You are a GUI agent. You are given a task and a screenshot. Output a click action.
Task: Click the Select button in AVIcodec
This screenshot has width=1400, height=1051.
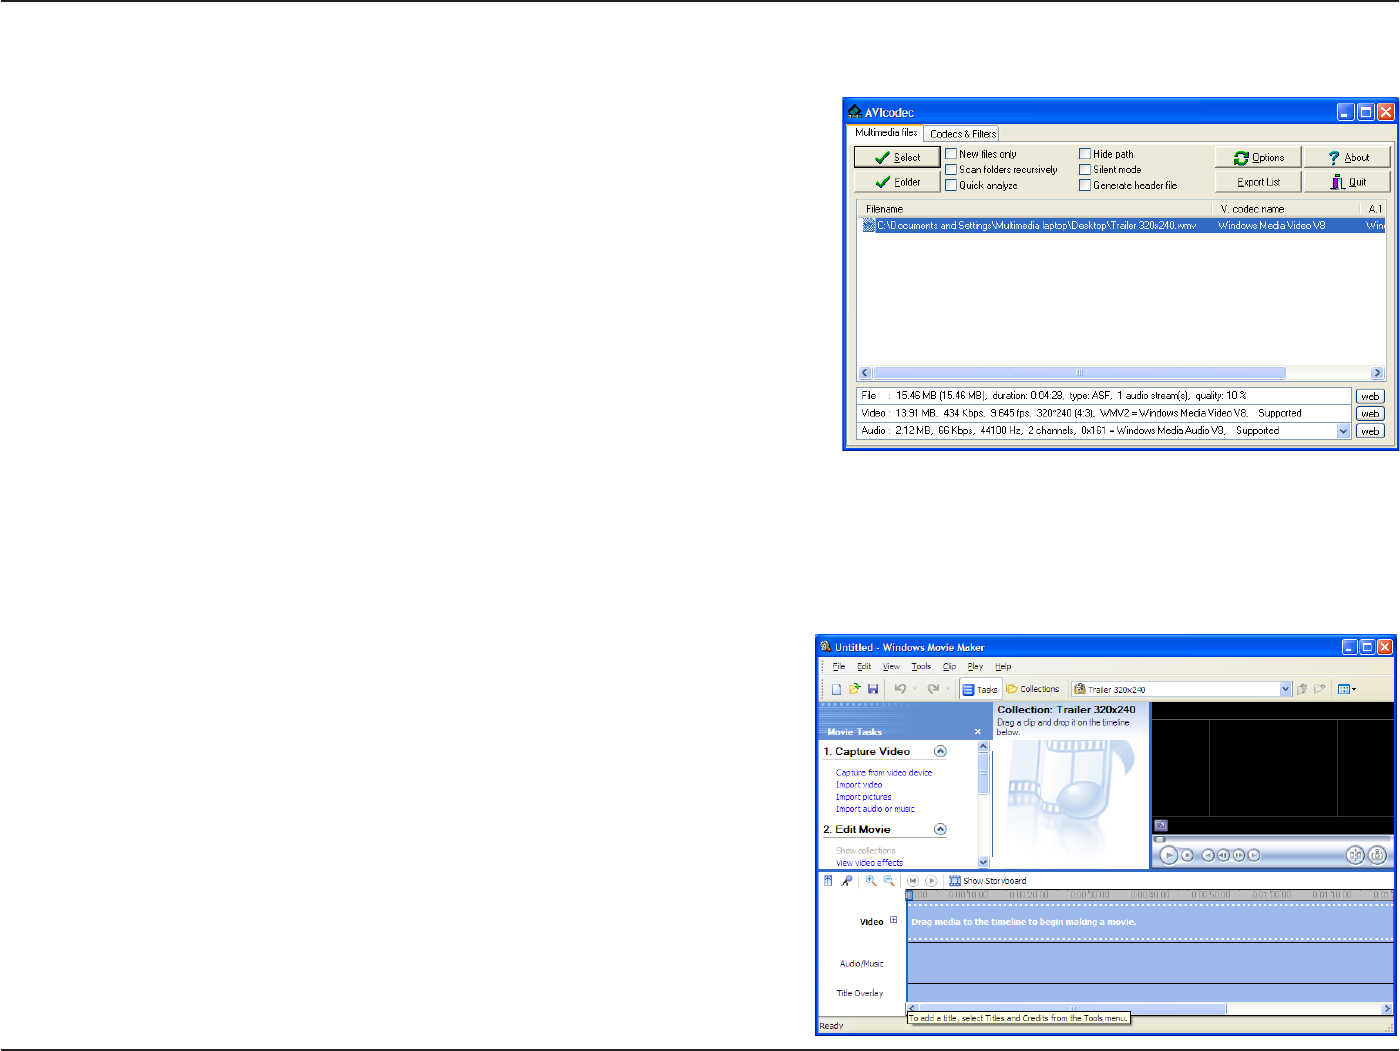point(897,157)
